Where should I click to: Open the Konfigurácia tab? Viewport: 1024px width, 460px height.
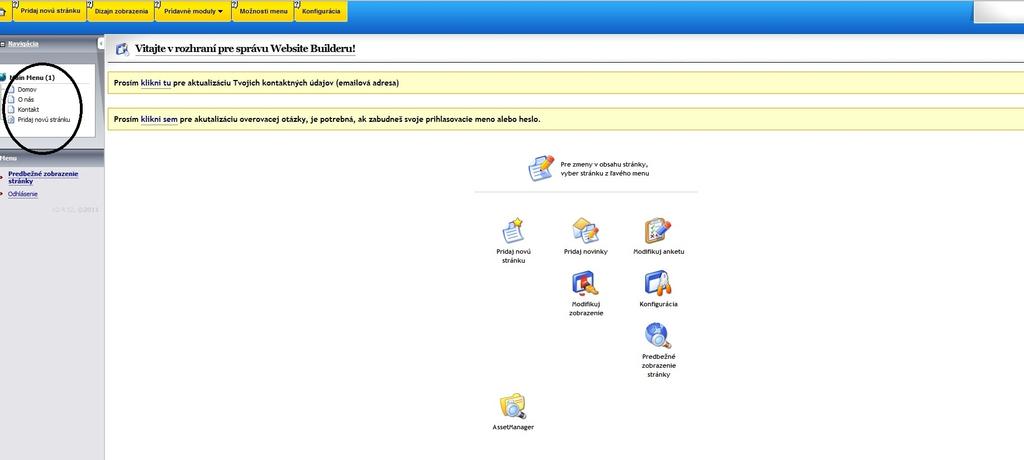point(321,11)
